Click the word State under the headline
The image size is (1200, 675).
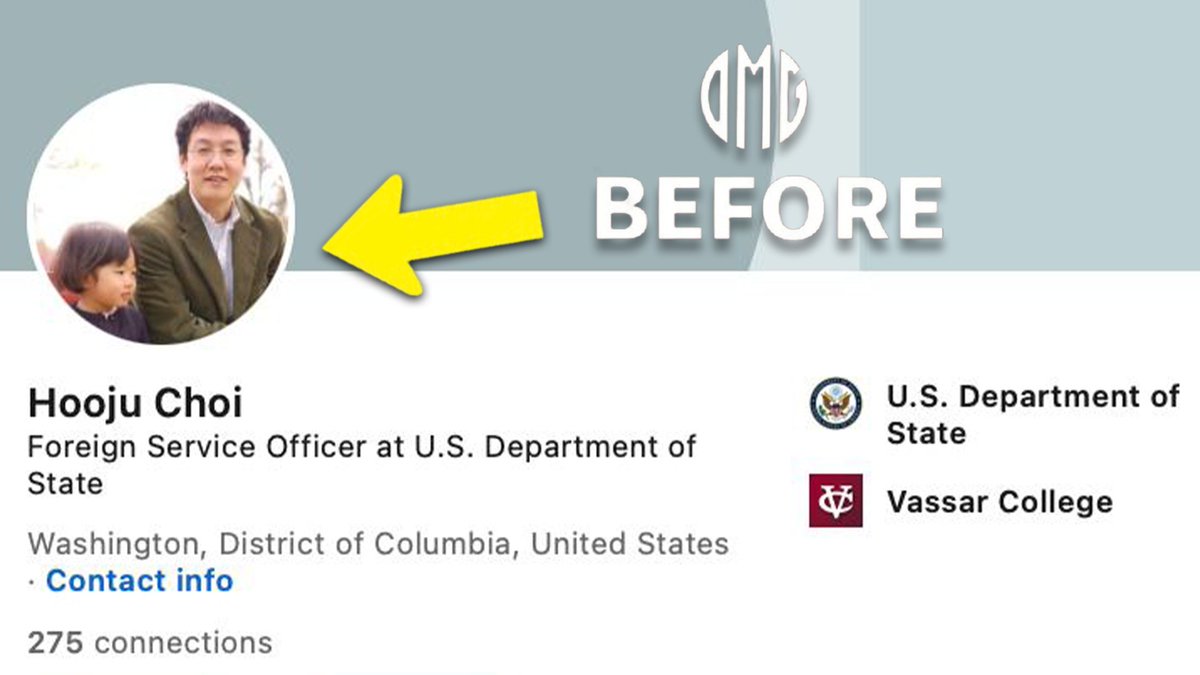point(65,485)
